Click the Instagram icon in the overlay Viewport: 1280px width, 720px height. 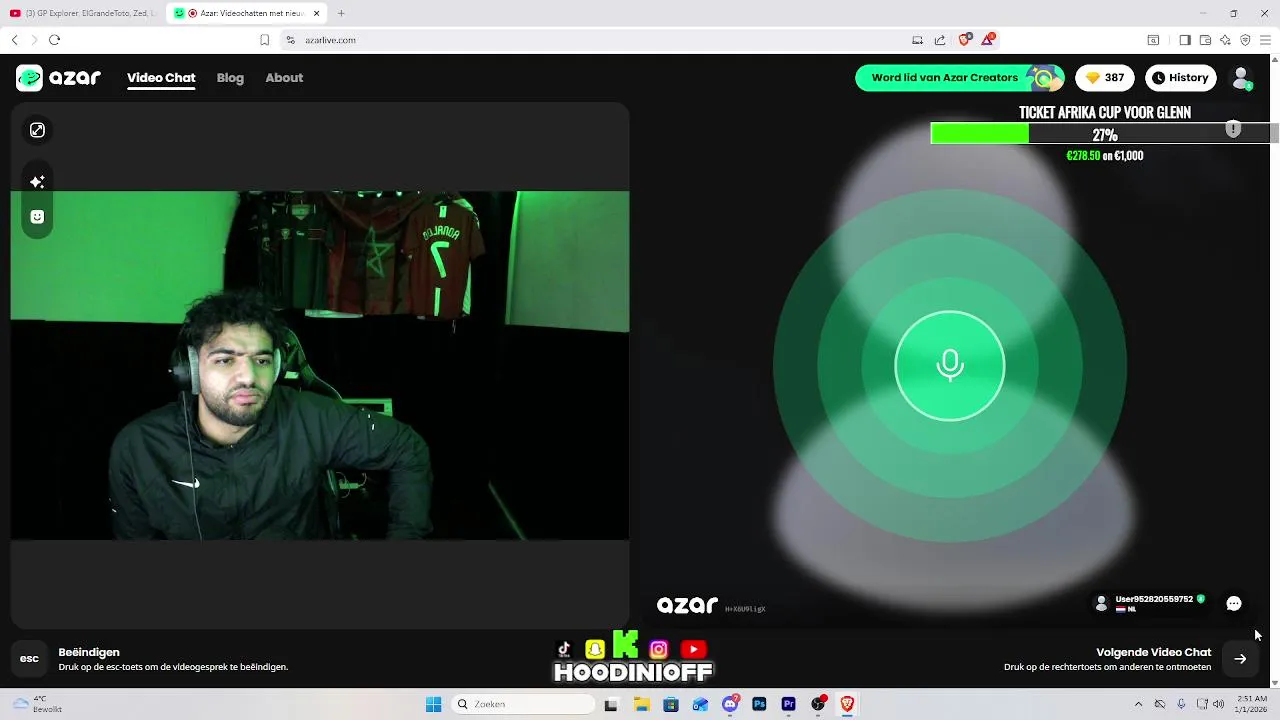(x=659, y=650)
